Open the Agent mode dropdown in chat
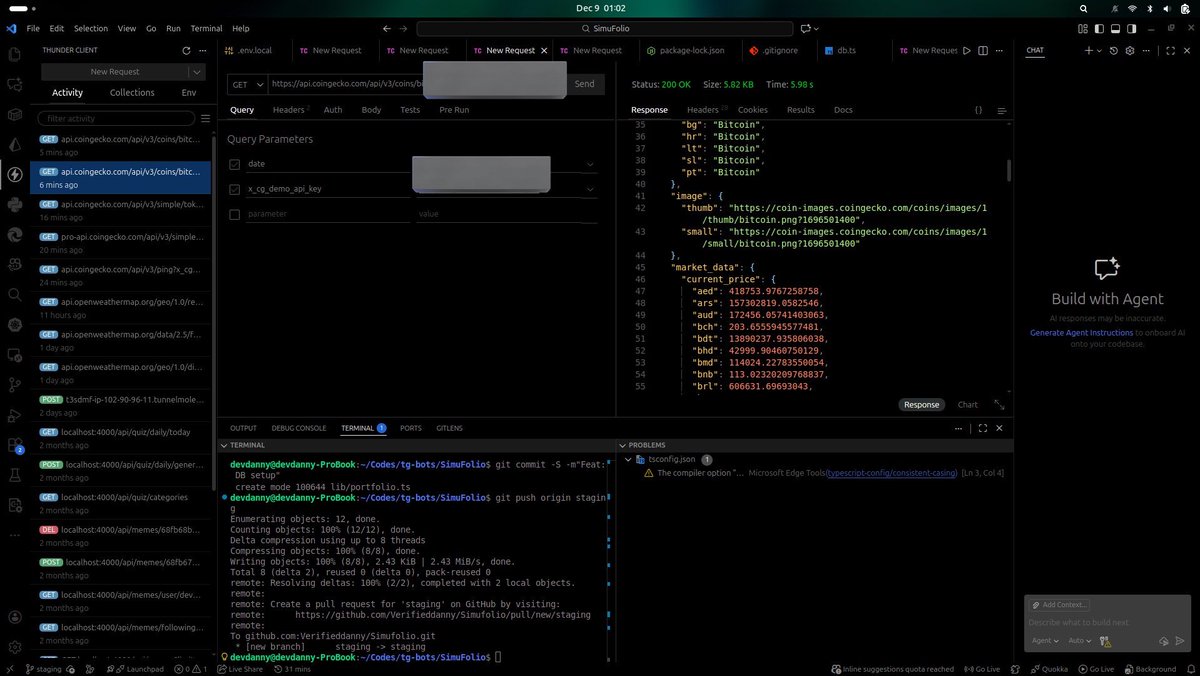Image resolution: width=1200 pixels, height=676 pixels. point(1045,641)
